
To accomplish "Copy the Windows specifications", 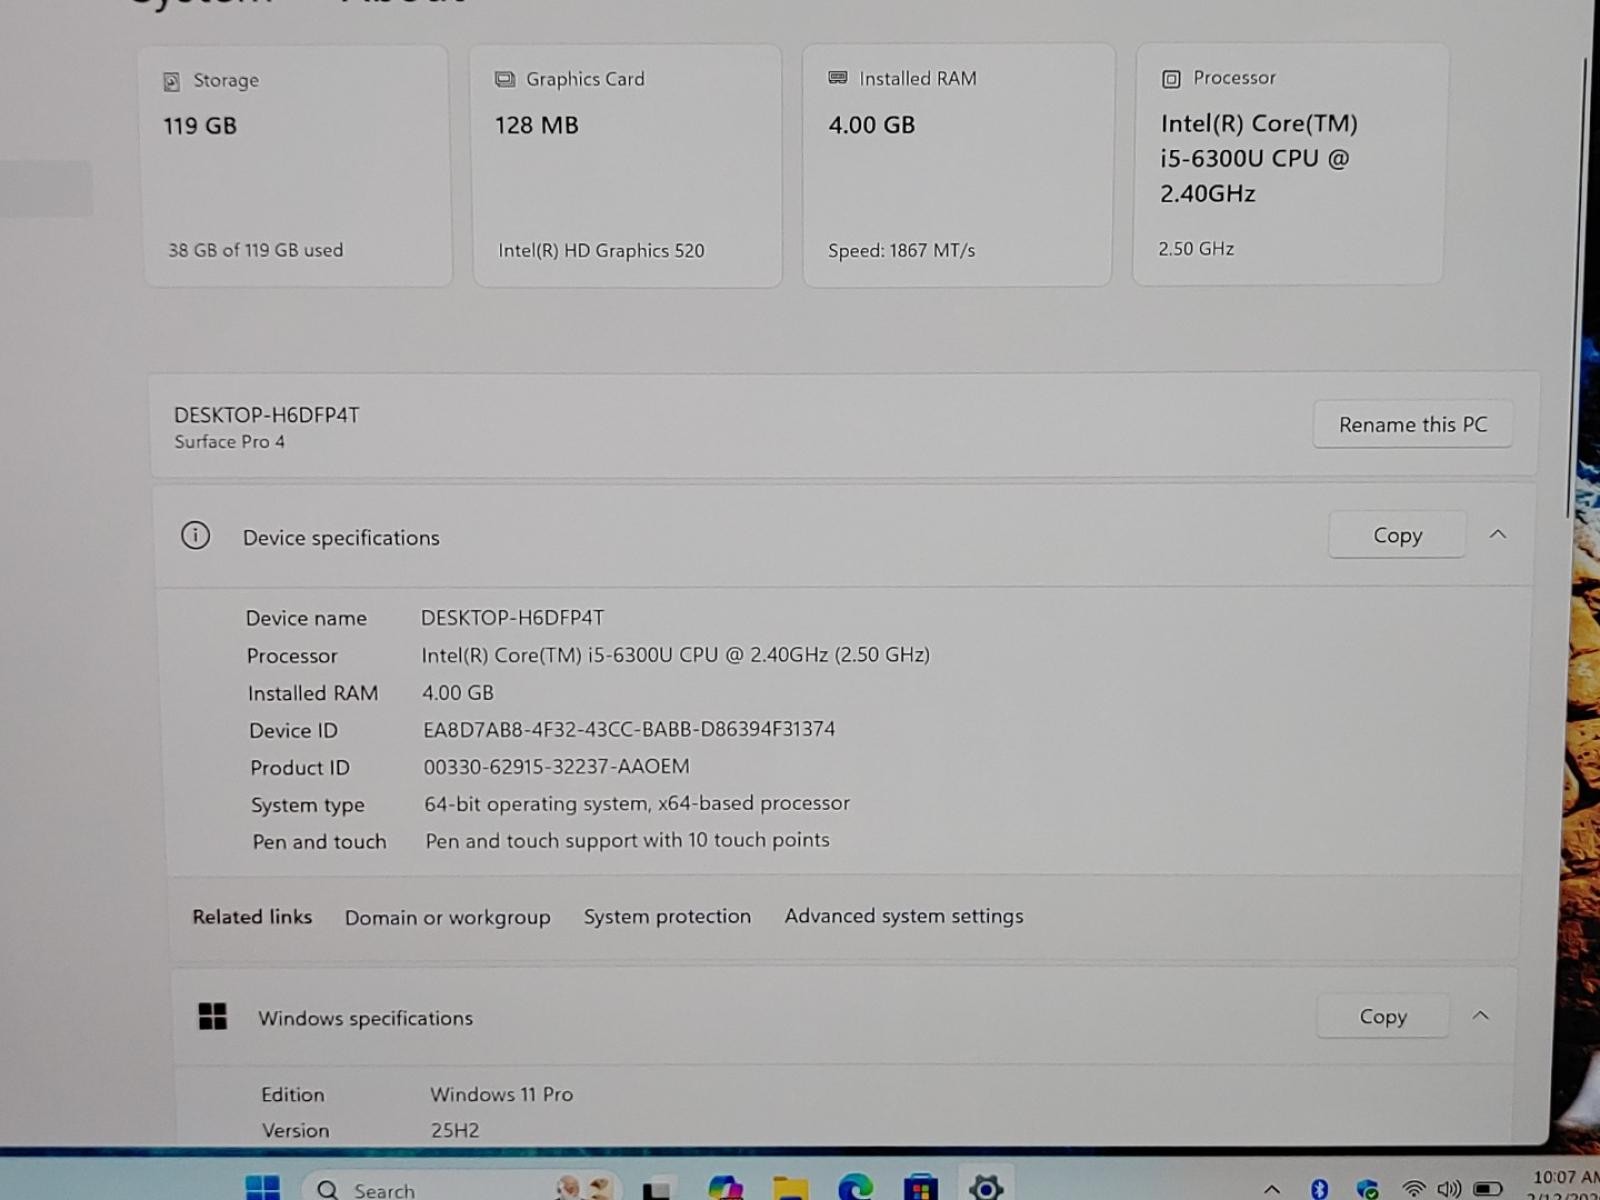I will point(1383,1016).
